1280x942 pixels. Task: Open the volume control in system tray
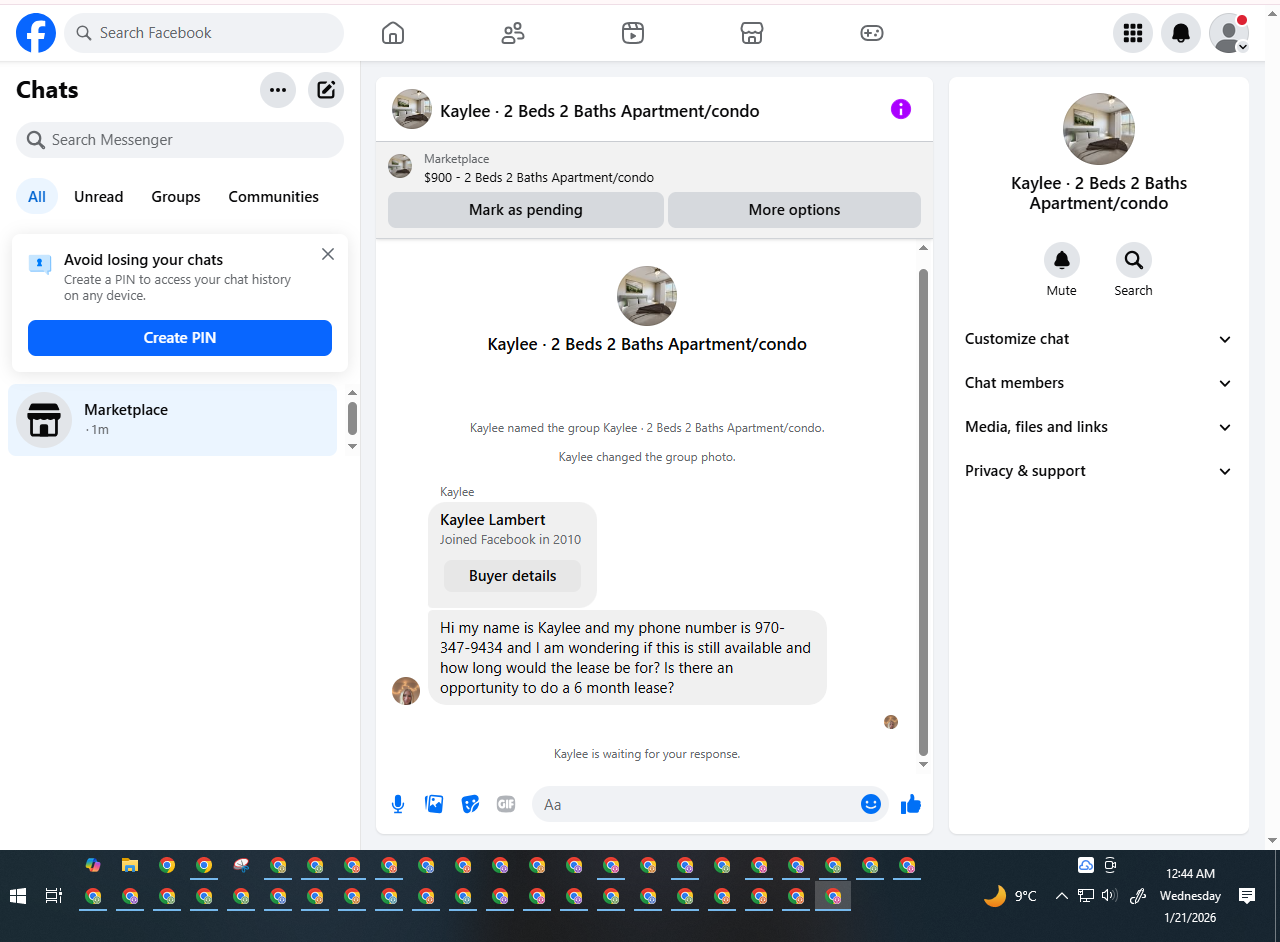coord(1109,896)
